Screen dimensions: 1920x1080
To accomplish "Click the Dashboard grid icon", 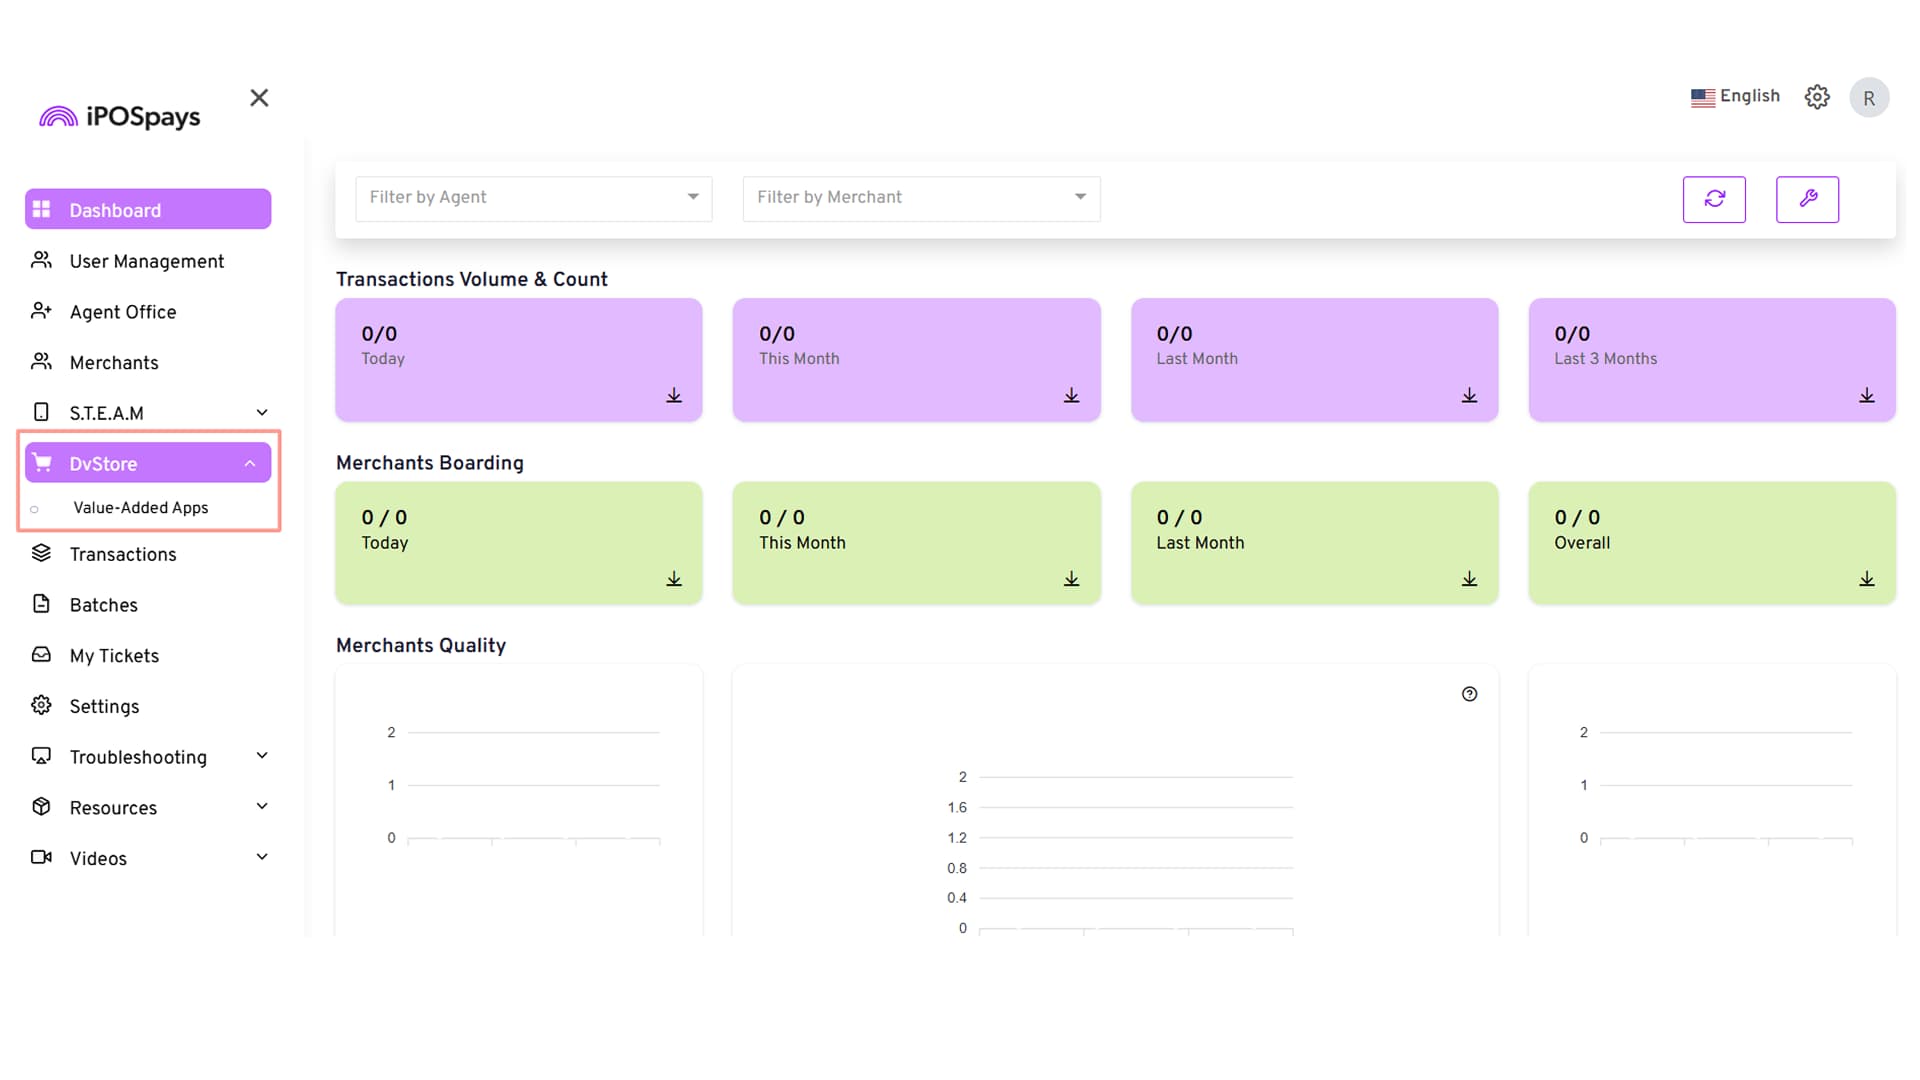I will tap(41, 209).
